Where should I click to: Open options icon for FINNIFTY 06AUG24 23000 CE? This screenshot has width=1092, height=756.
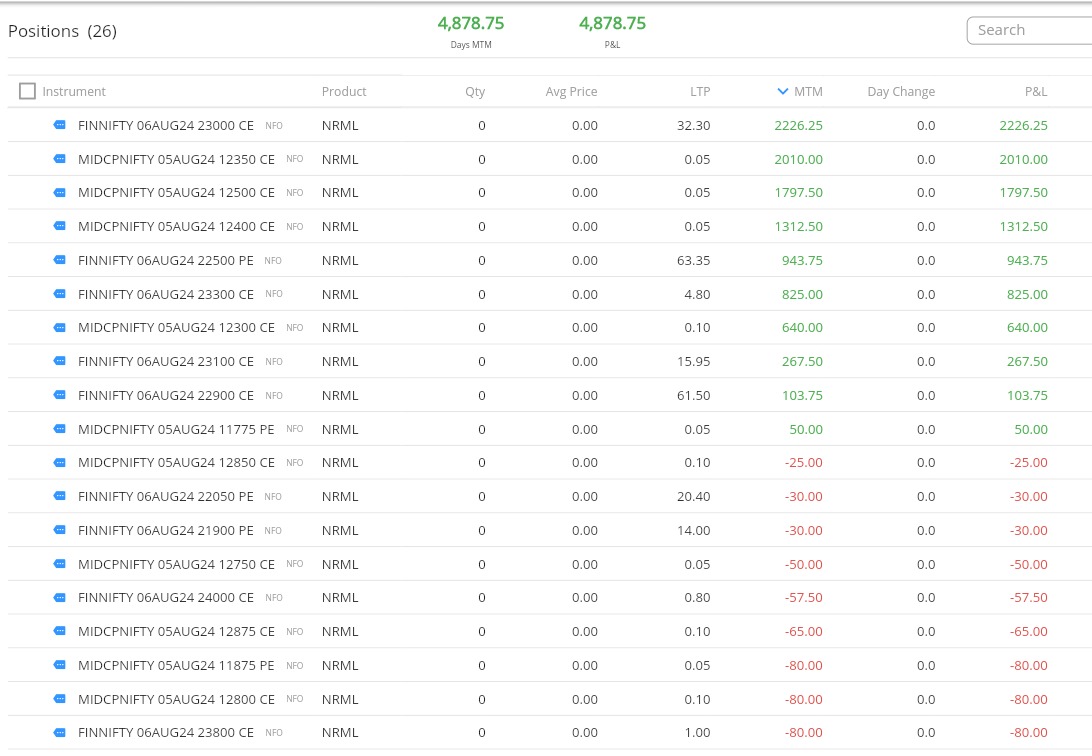[60, 125]
